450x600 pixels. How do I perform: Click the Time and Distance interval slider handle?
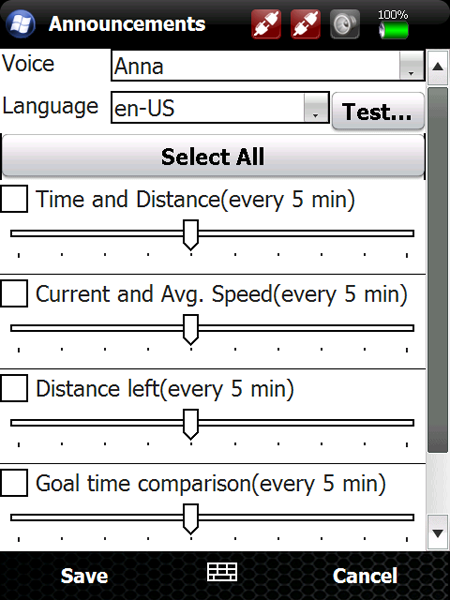(x=191, y=235)
